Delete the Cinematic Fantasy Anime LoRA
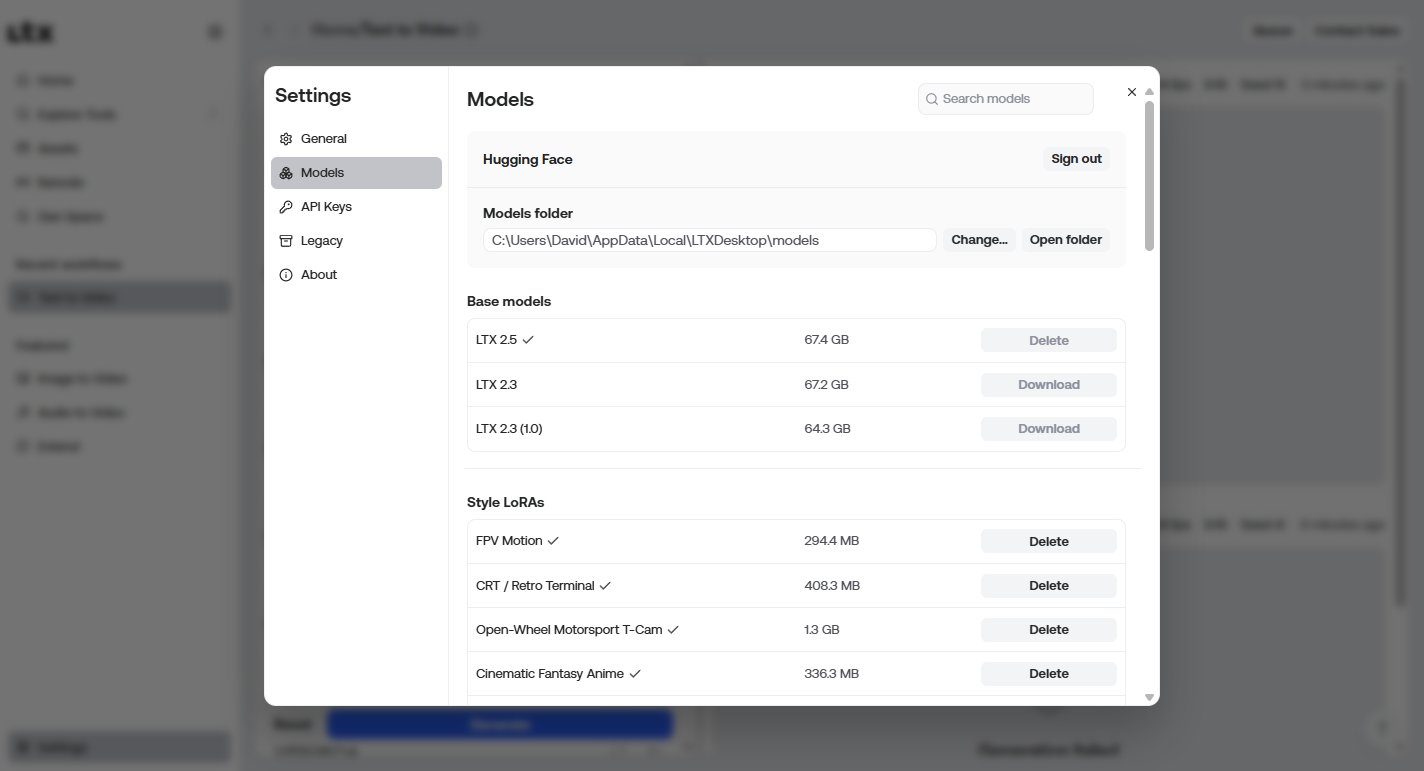 tap(1049, 674)
